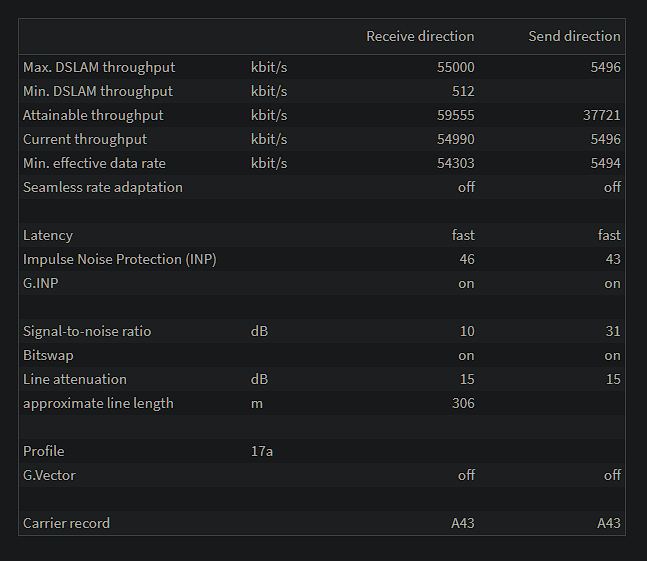Click the Send direction column header

coord(574,36)
